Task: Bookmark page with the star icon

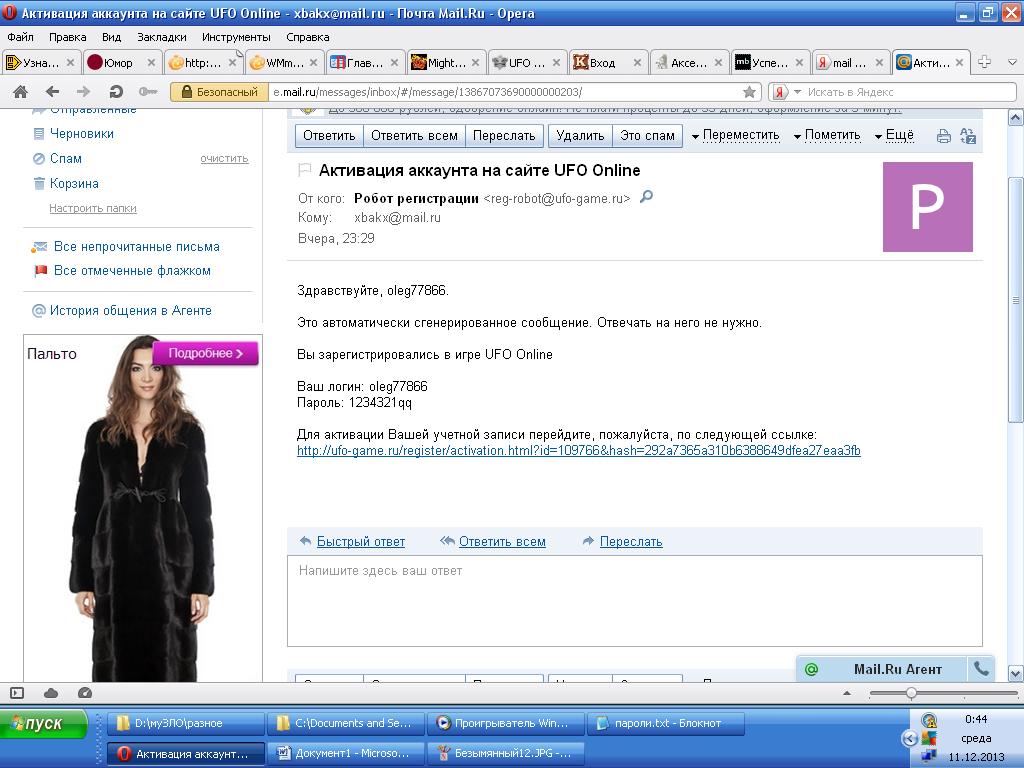Action: 750,92
